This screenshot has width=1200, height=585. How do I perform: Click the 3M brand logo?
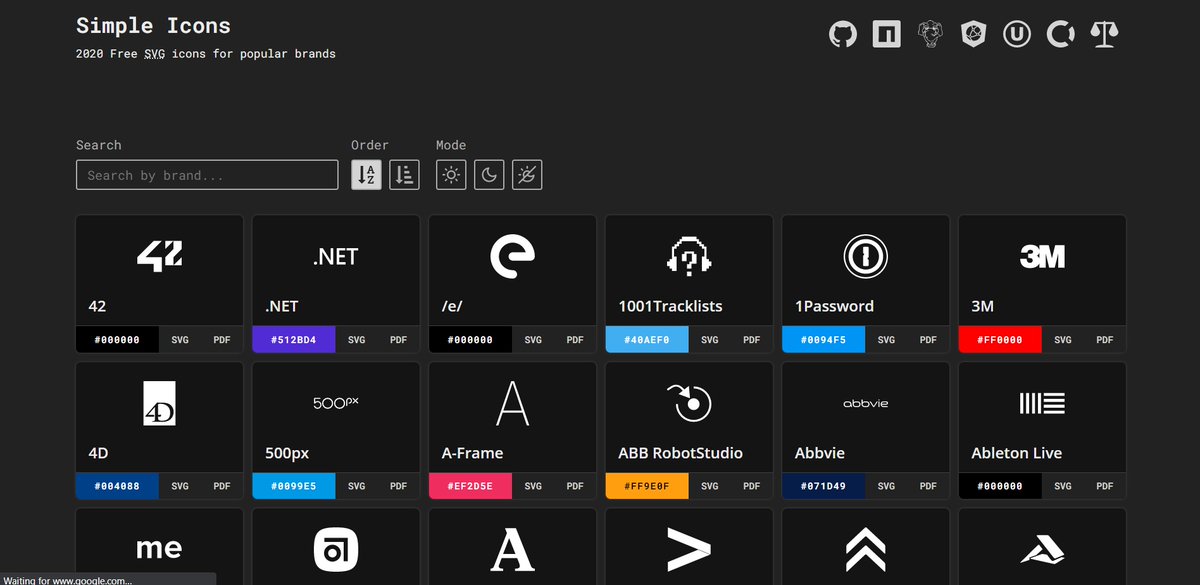point(1042,257)
